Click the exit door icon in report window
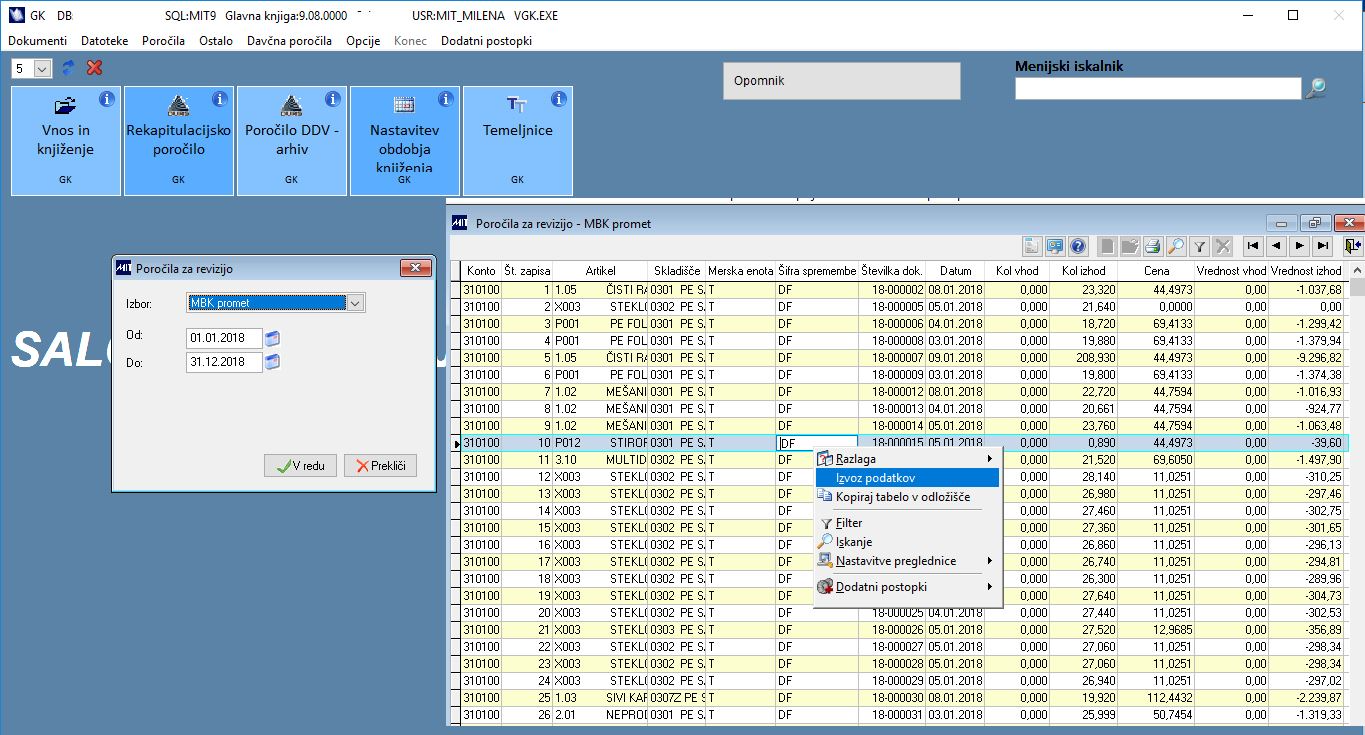The width and height of the screenshot is (1365, 735). coord(1352,246)
